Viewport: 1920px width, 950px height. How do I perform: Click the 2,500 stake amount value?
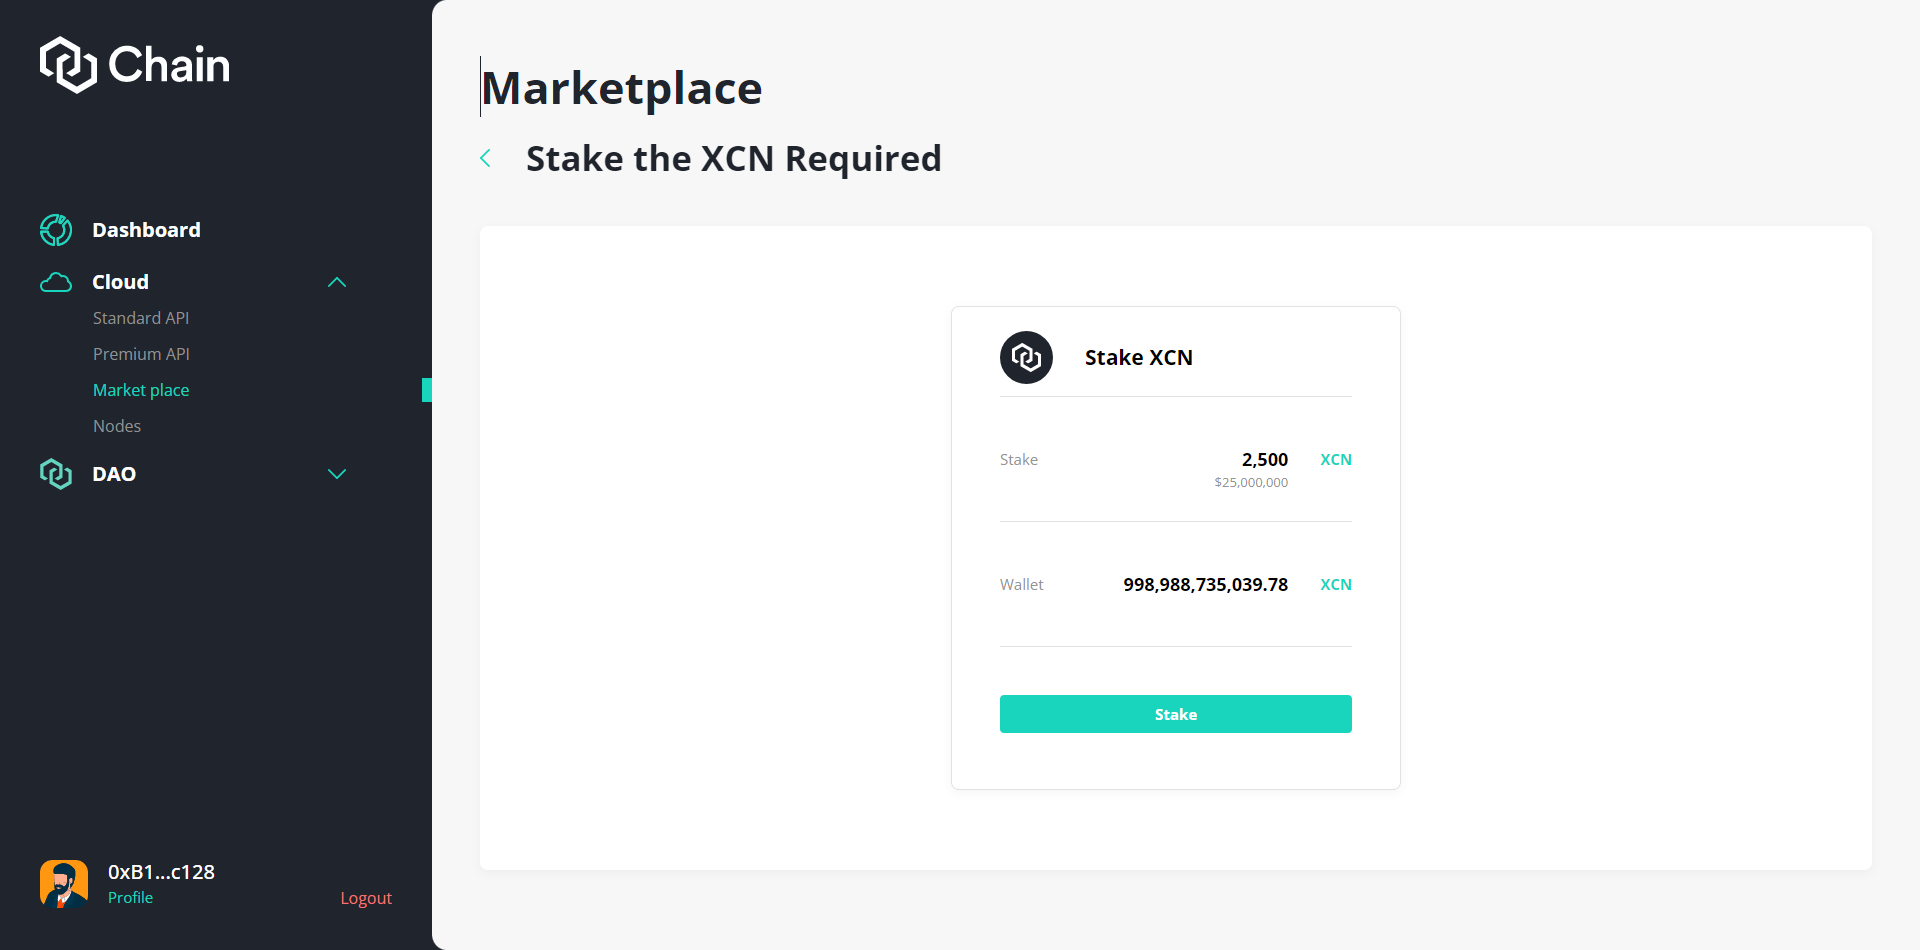[x=1264, y=460]
